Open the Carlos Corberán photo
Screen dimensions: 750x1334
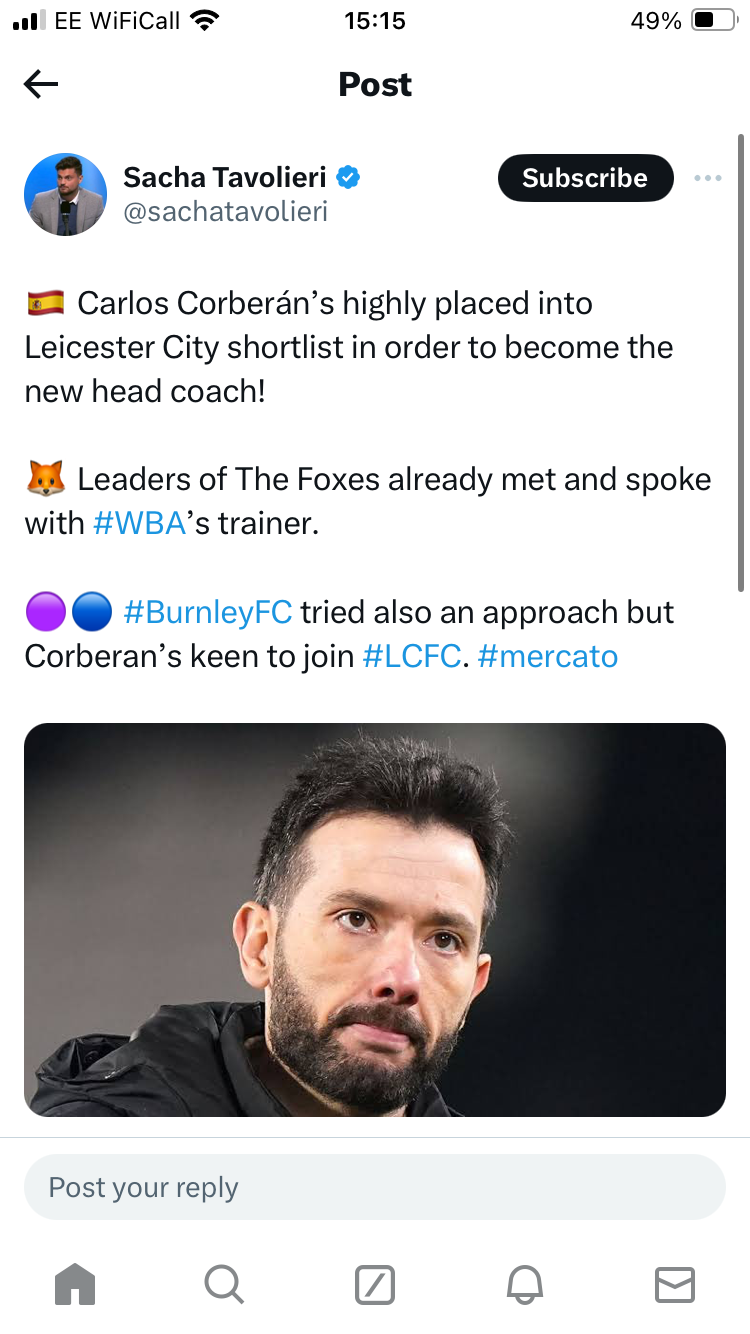point(375,919)
